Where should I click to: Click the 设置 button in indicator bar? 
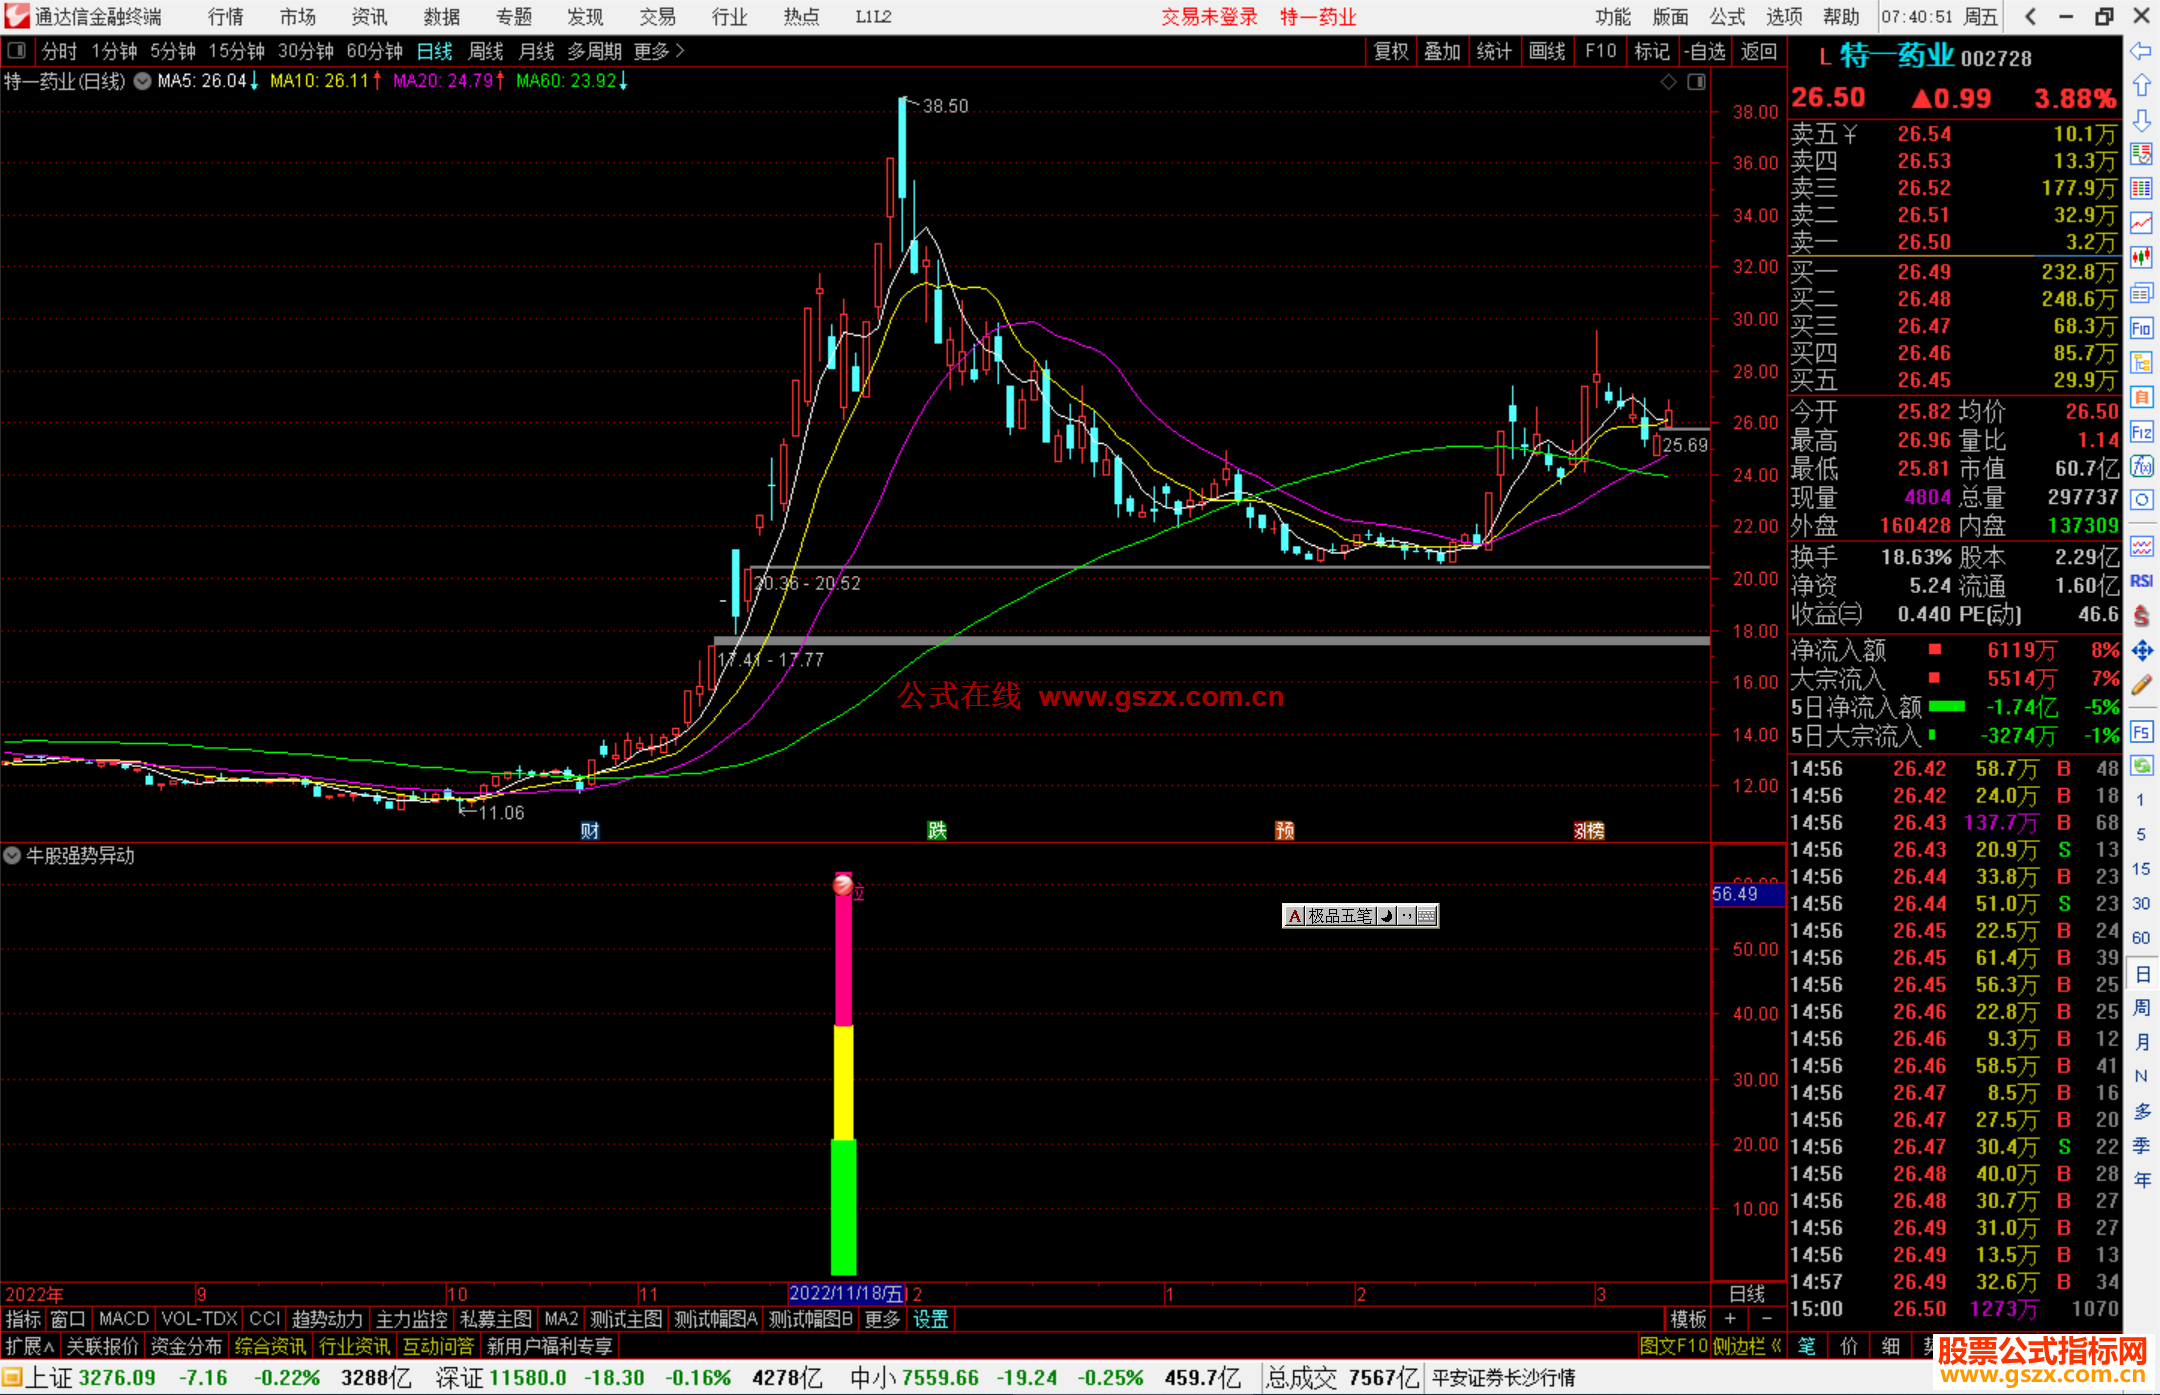(x=930, y=1319)
